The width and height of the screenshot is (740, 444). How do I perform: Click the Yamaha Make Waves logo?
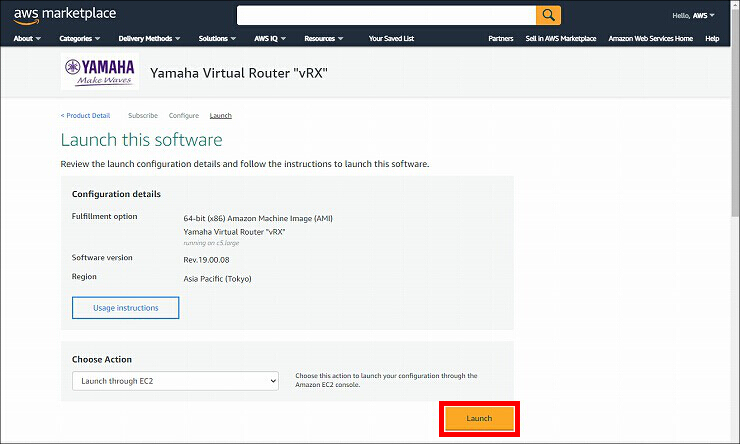pyautogui.click(x=100, y=71)
